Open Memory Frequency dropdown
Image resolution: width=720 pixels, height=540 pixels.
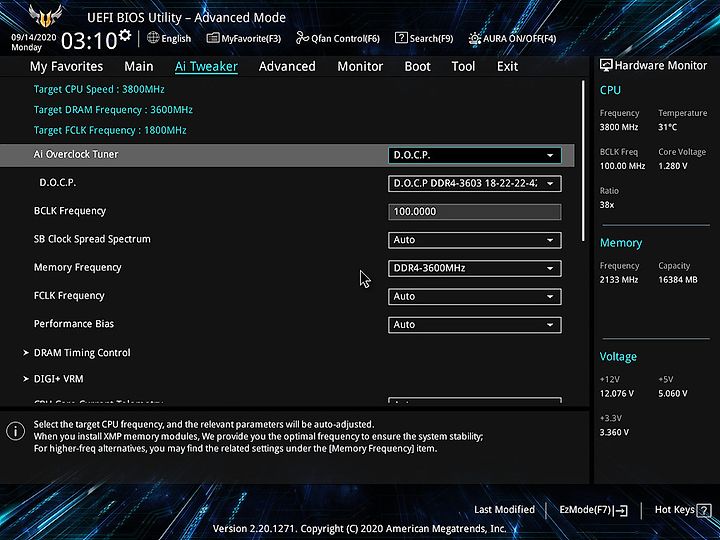474,268
